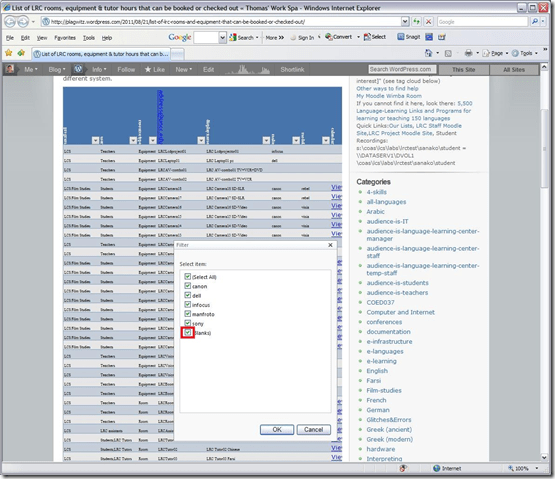Click the zoom level magnifier in status bar
Viewport: 555px width, 479px height.
click(511, 468)
